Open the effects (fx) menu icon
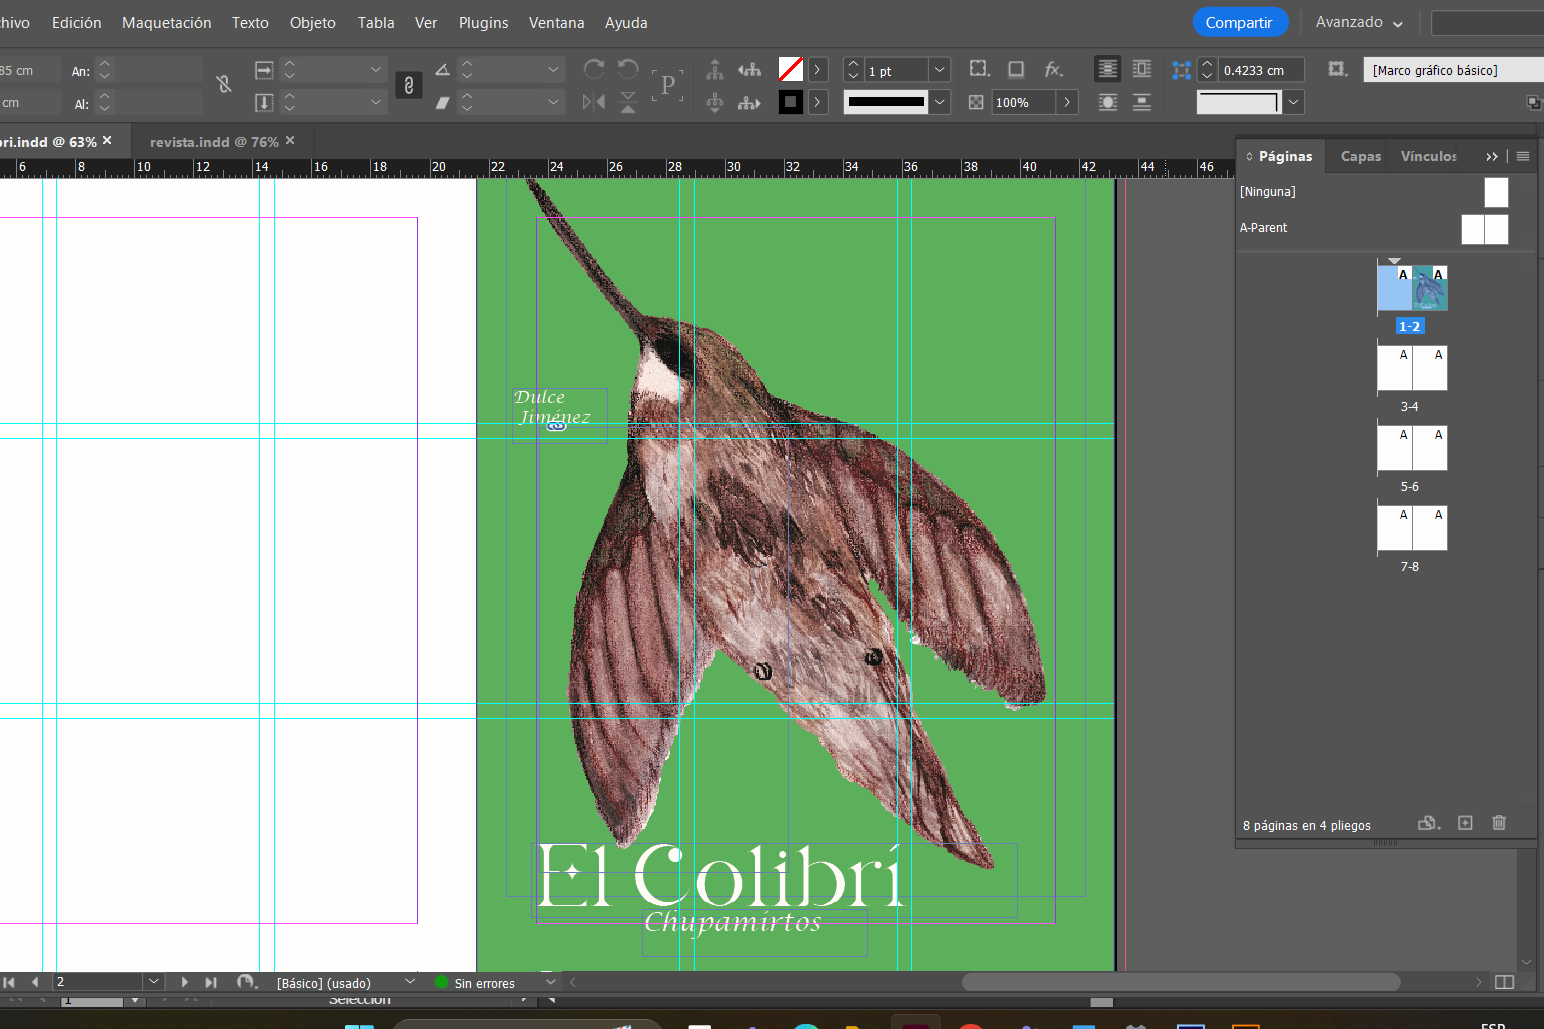1544x1029 pixels. coord(1053,69)
